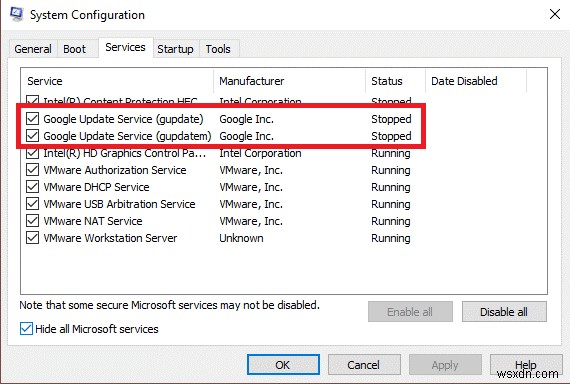Uncheck VMware Workstation Server
Screen dimensions: 570x384
click(x=32, y=238)
